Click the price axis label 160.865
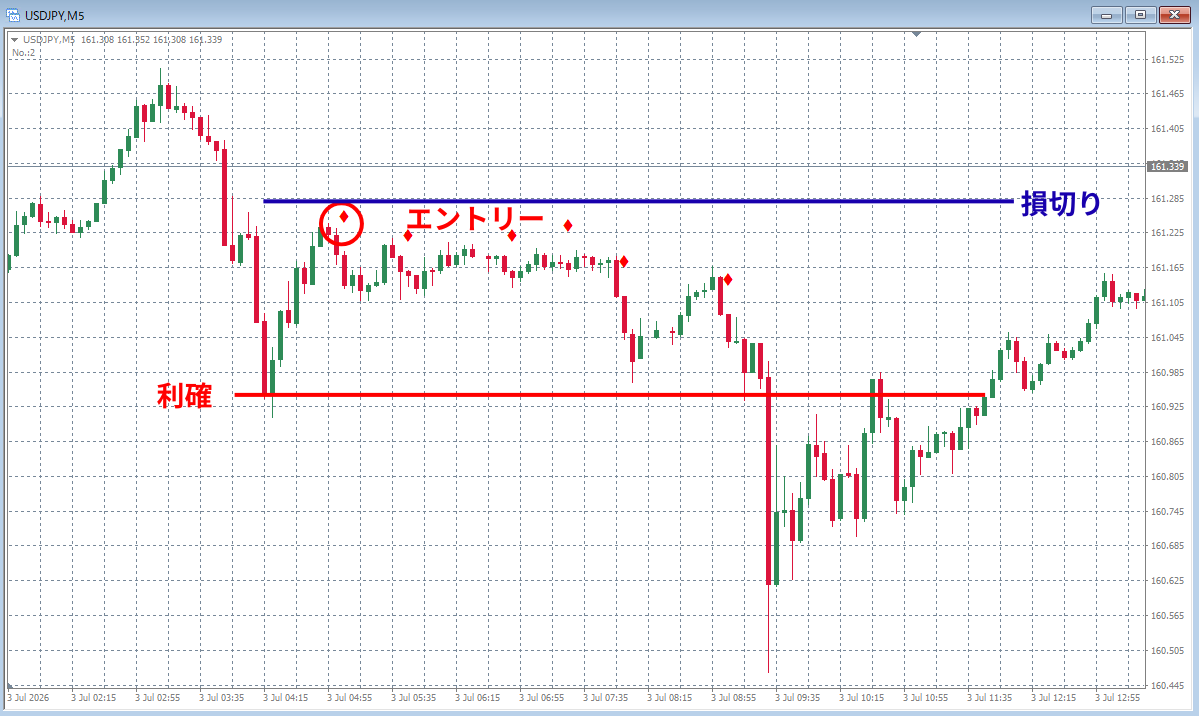The height and width of the screenshot is (716, 1199). click(1167, 441)
